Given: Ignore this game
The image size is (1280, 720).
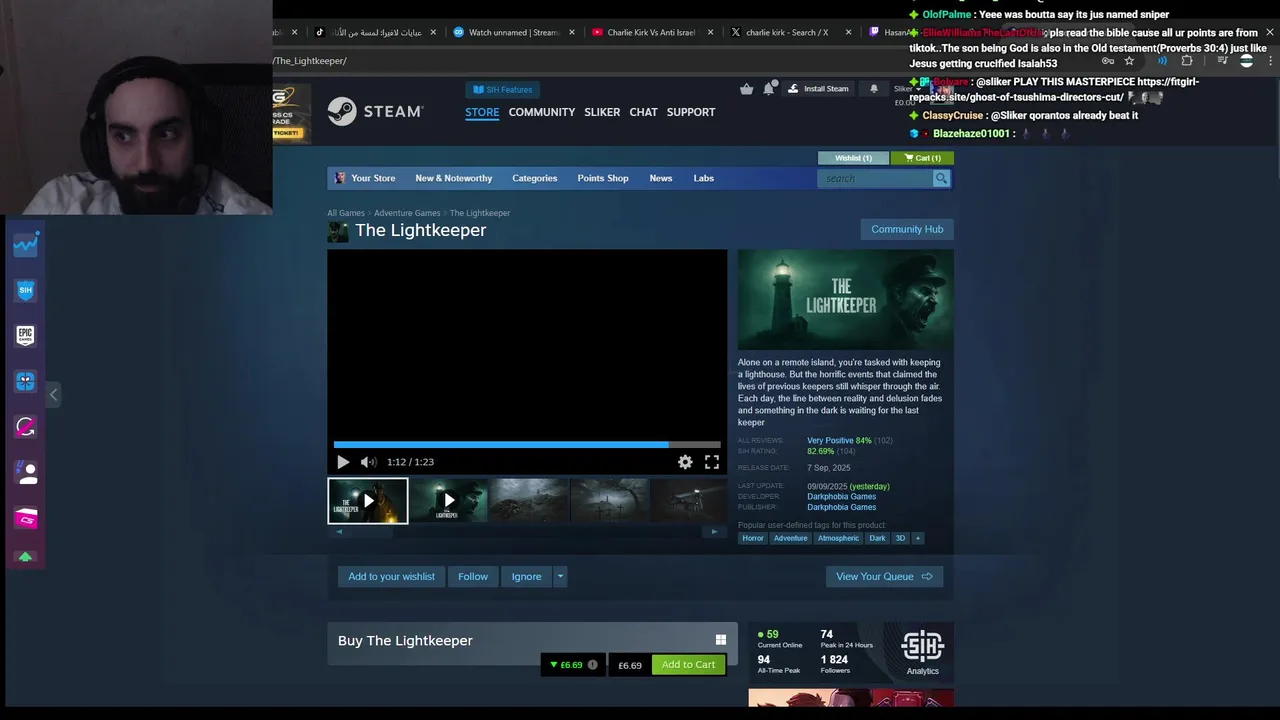Looking at the screenshot, I should [x=526, y=576].
